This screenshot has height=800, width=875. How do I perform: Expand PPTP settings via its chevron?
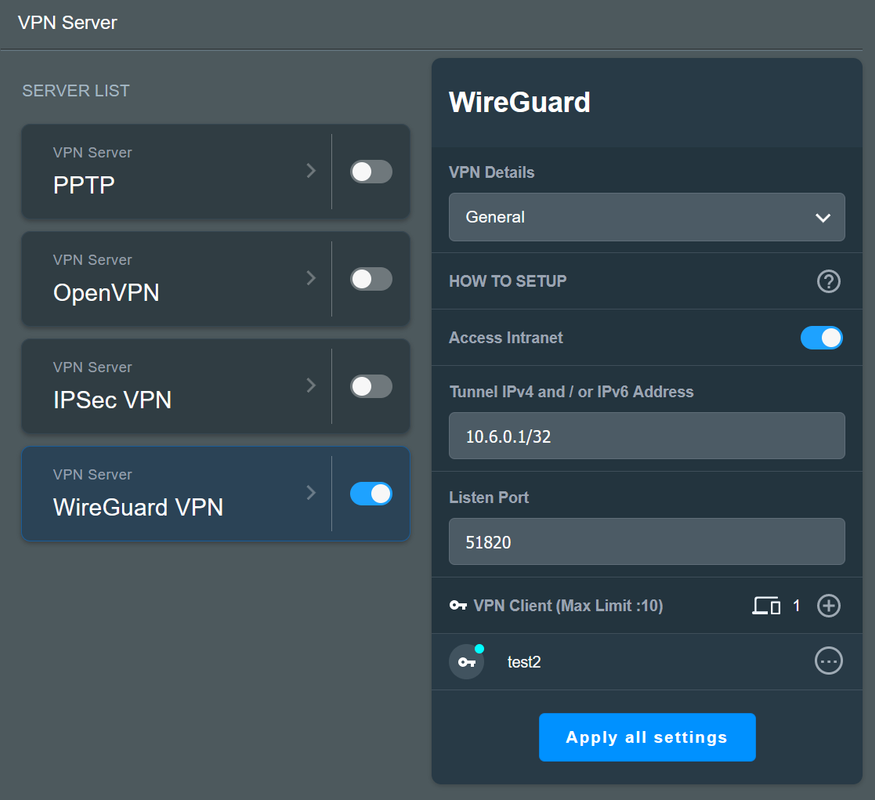311,171
